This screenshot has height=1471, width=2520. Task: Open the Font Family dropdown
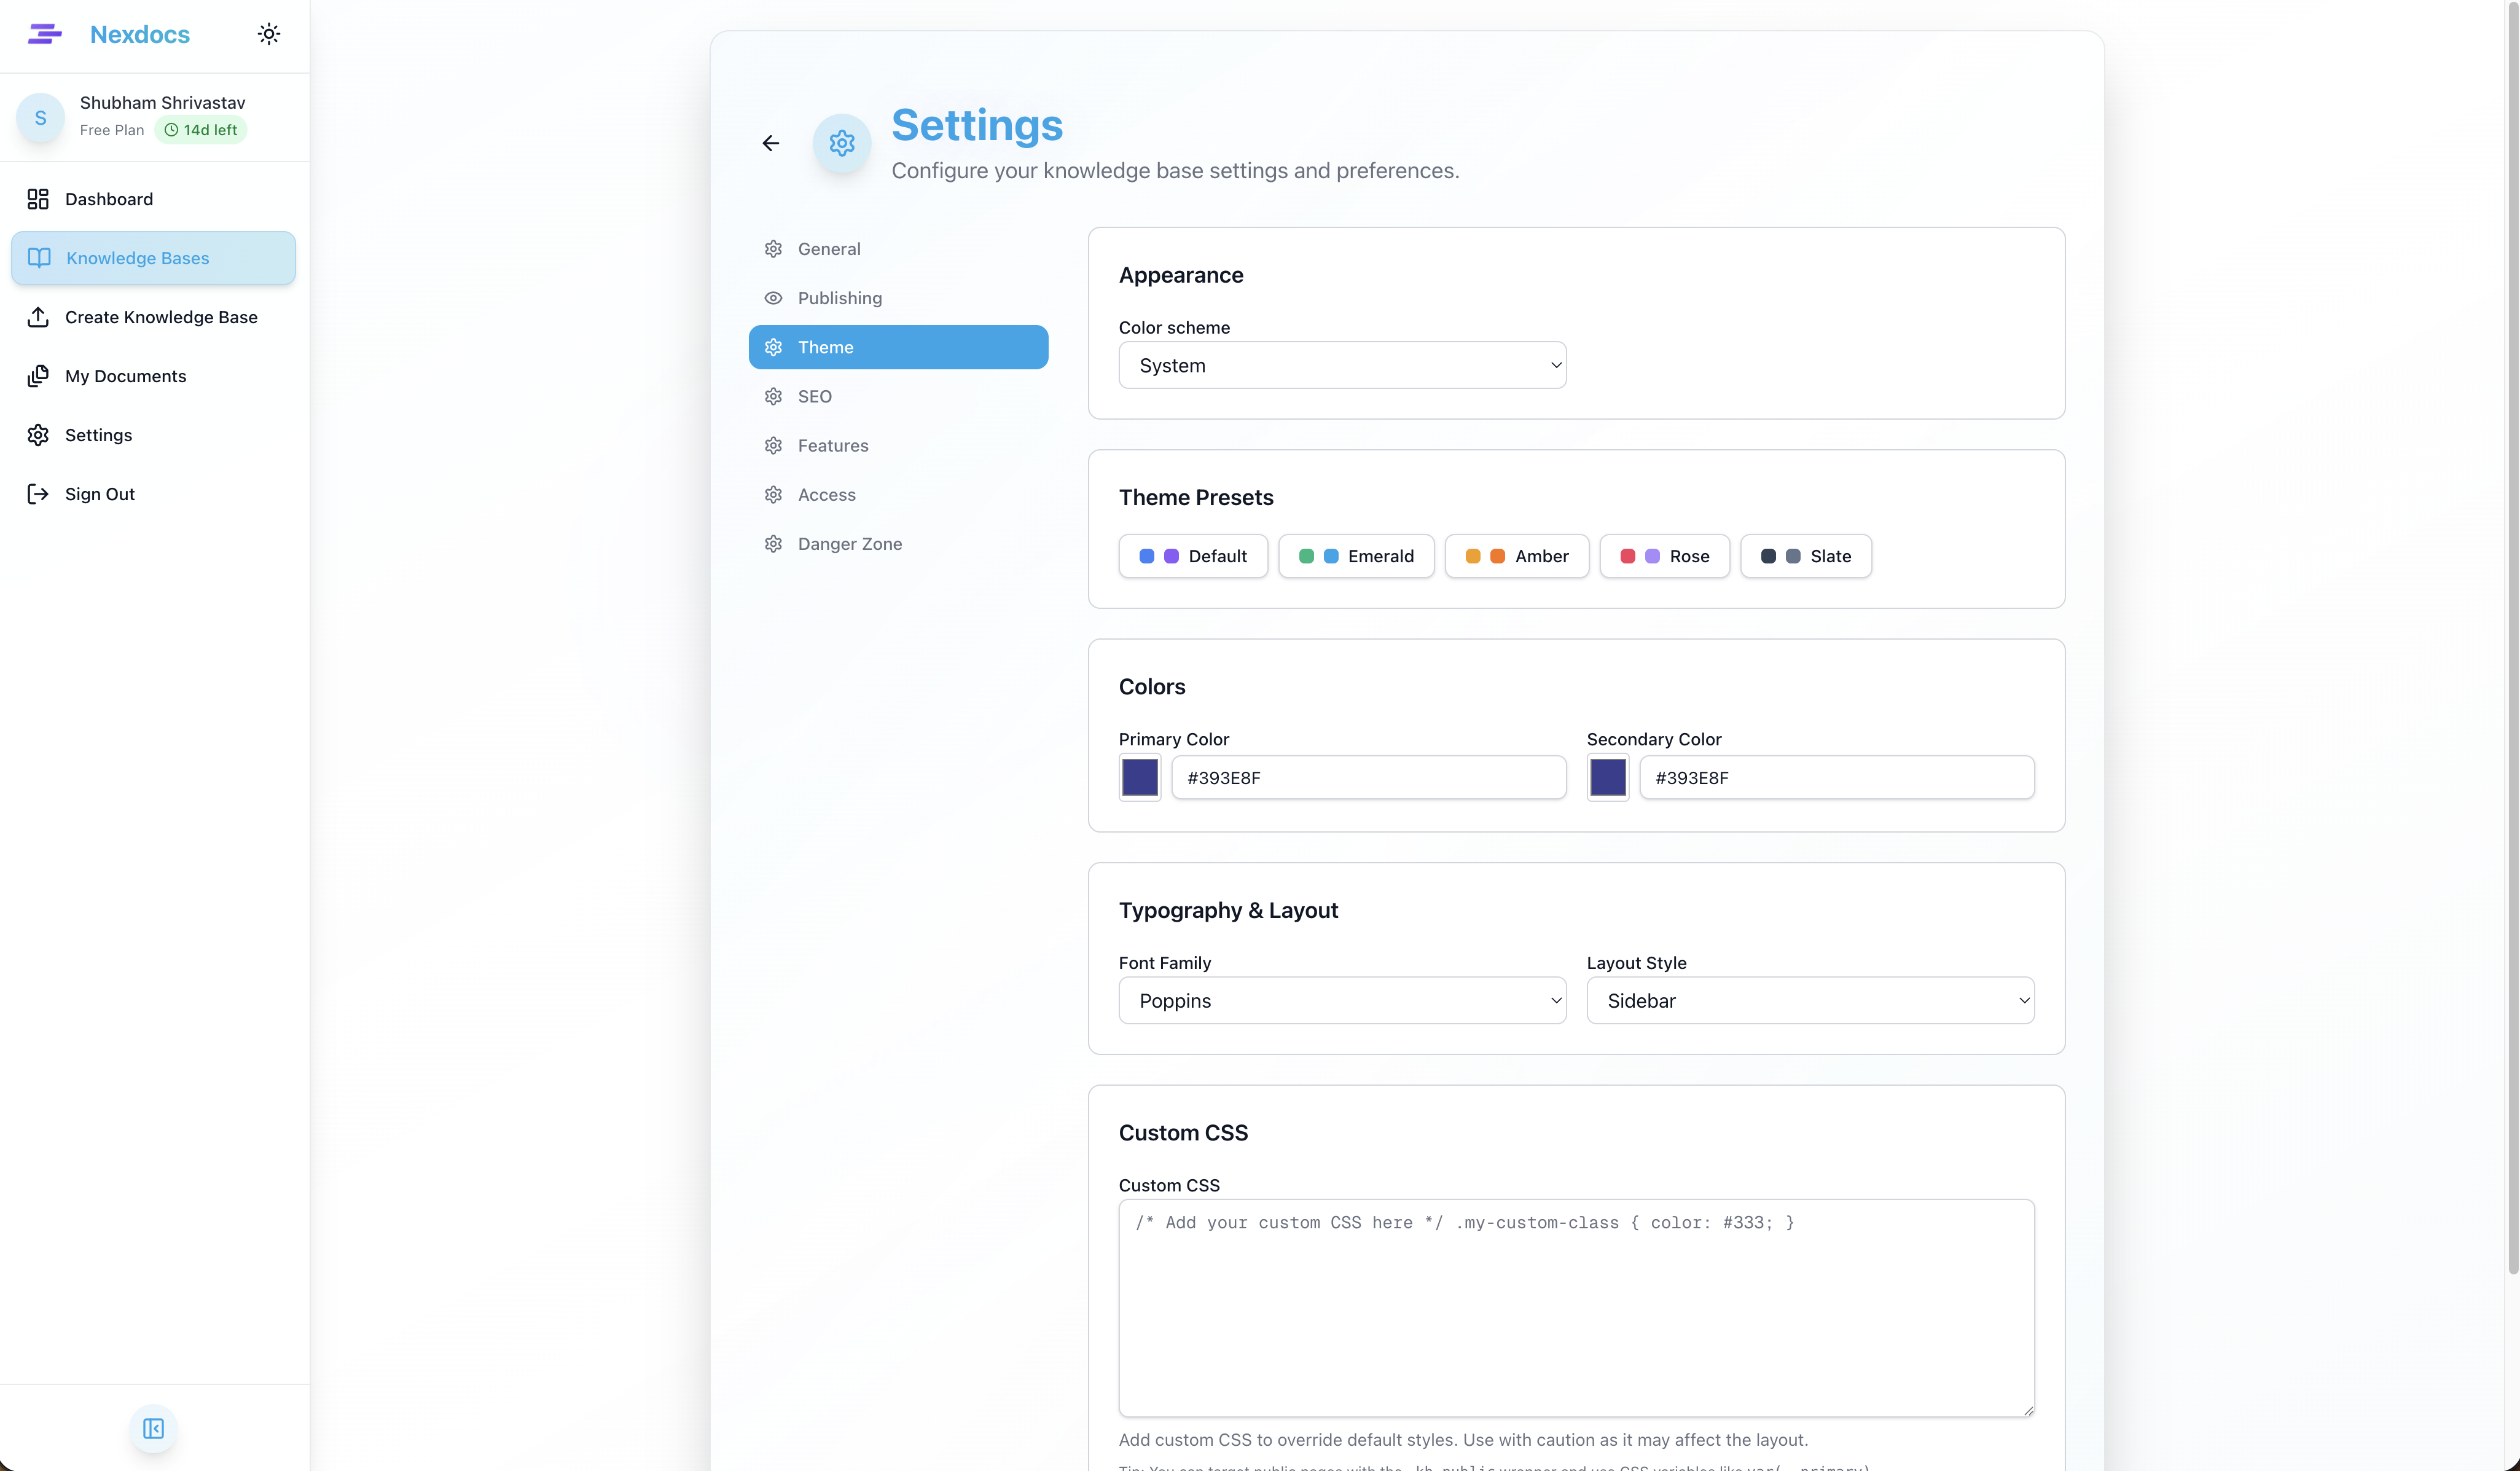pos(1341,1000)
